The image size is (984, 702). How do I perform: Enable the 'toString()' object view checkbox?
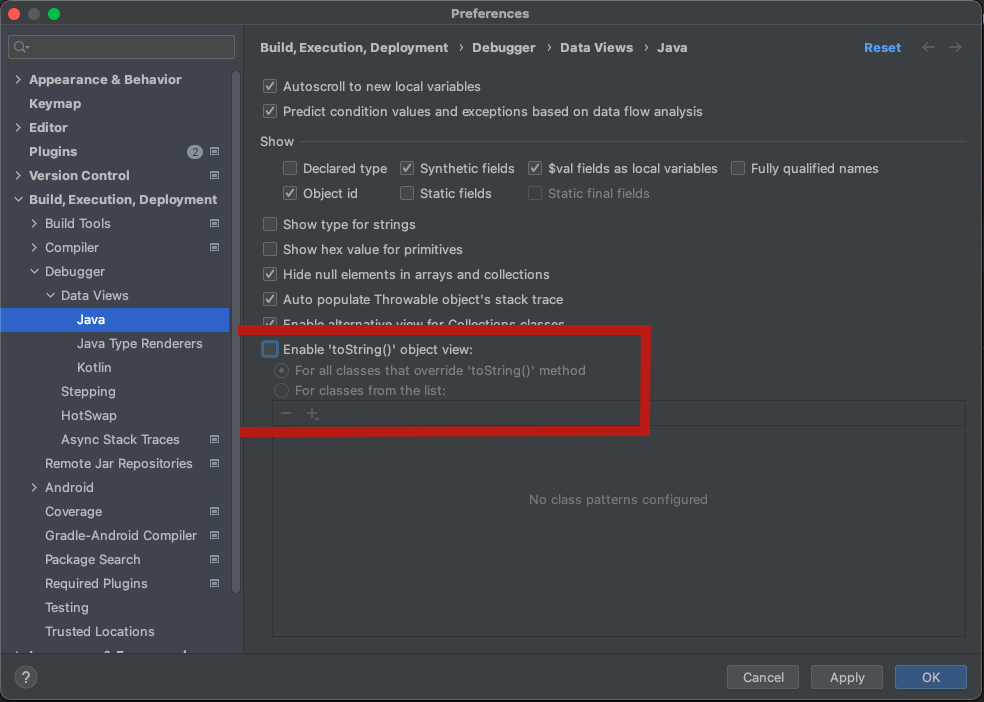coord(270,349)
